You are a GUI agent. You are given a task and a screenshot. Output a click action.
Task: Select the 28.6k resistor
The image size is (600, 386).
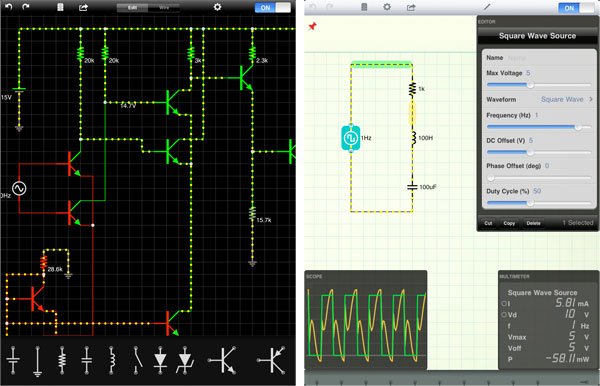tap(44, 262)
